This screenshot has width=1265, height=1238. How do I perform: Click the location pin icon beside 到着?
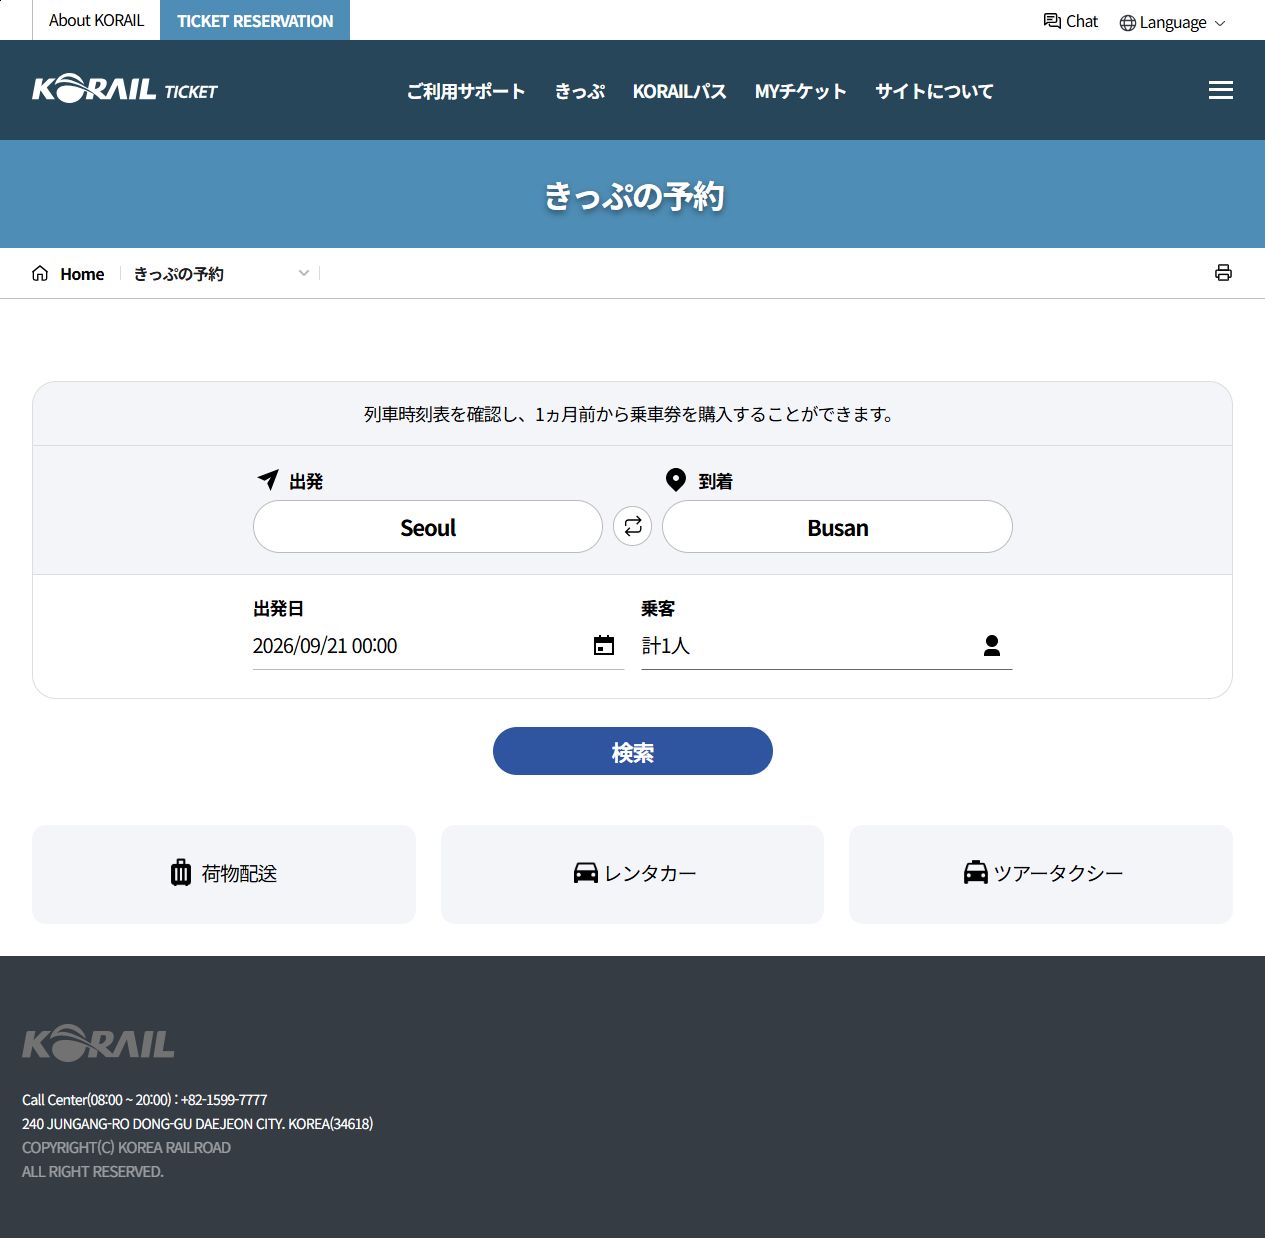pyautogui.click(x=676, y=480)
